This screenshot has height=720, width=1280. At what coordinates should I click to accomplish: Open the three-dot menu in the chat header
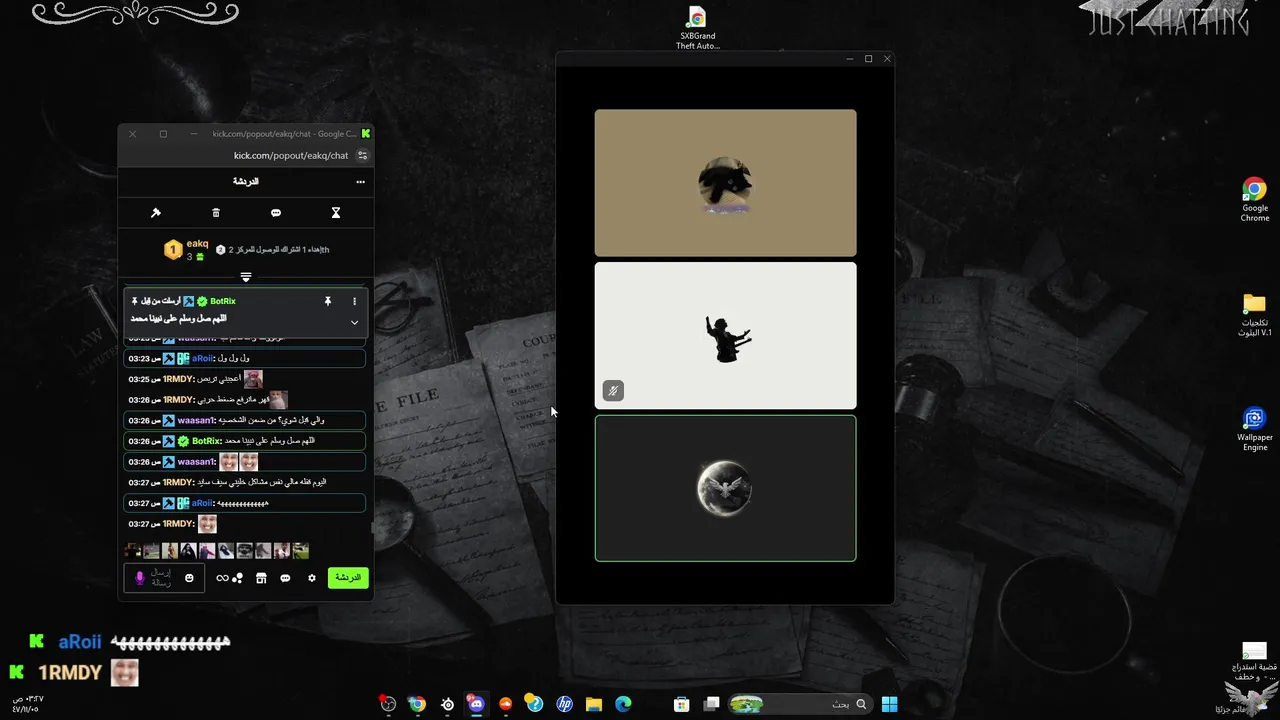[x=361, y=182]
